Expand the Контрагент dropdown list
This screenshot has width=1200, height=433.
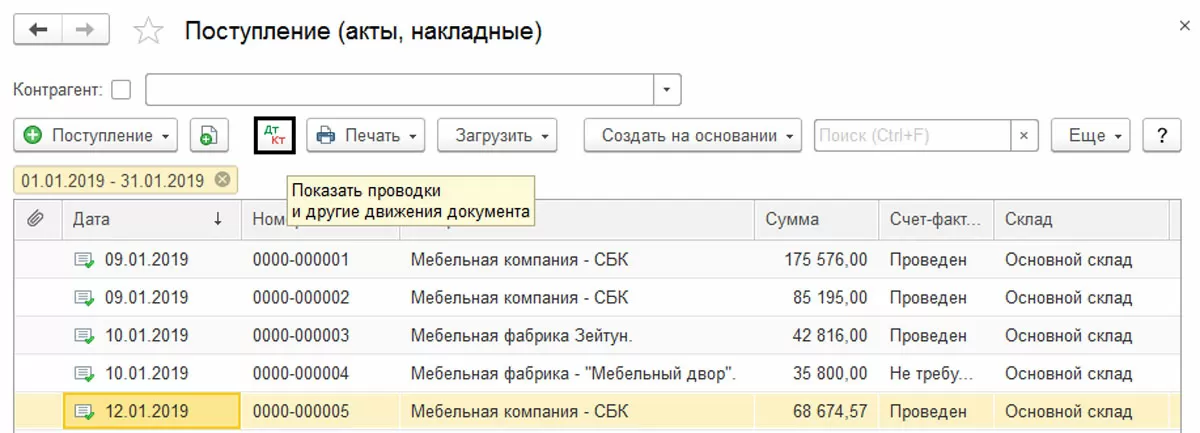point(667,89)
